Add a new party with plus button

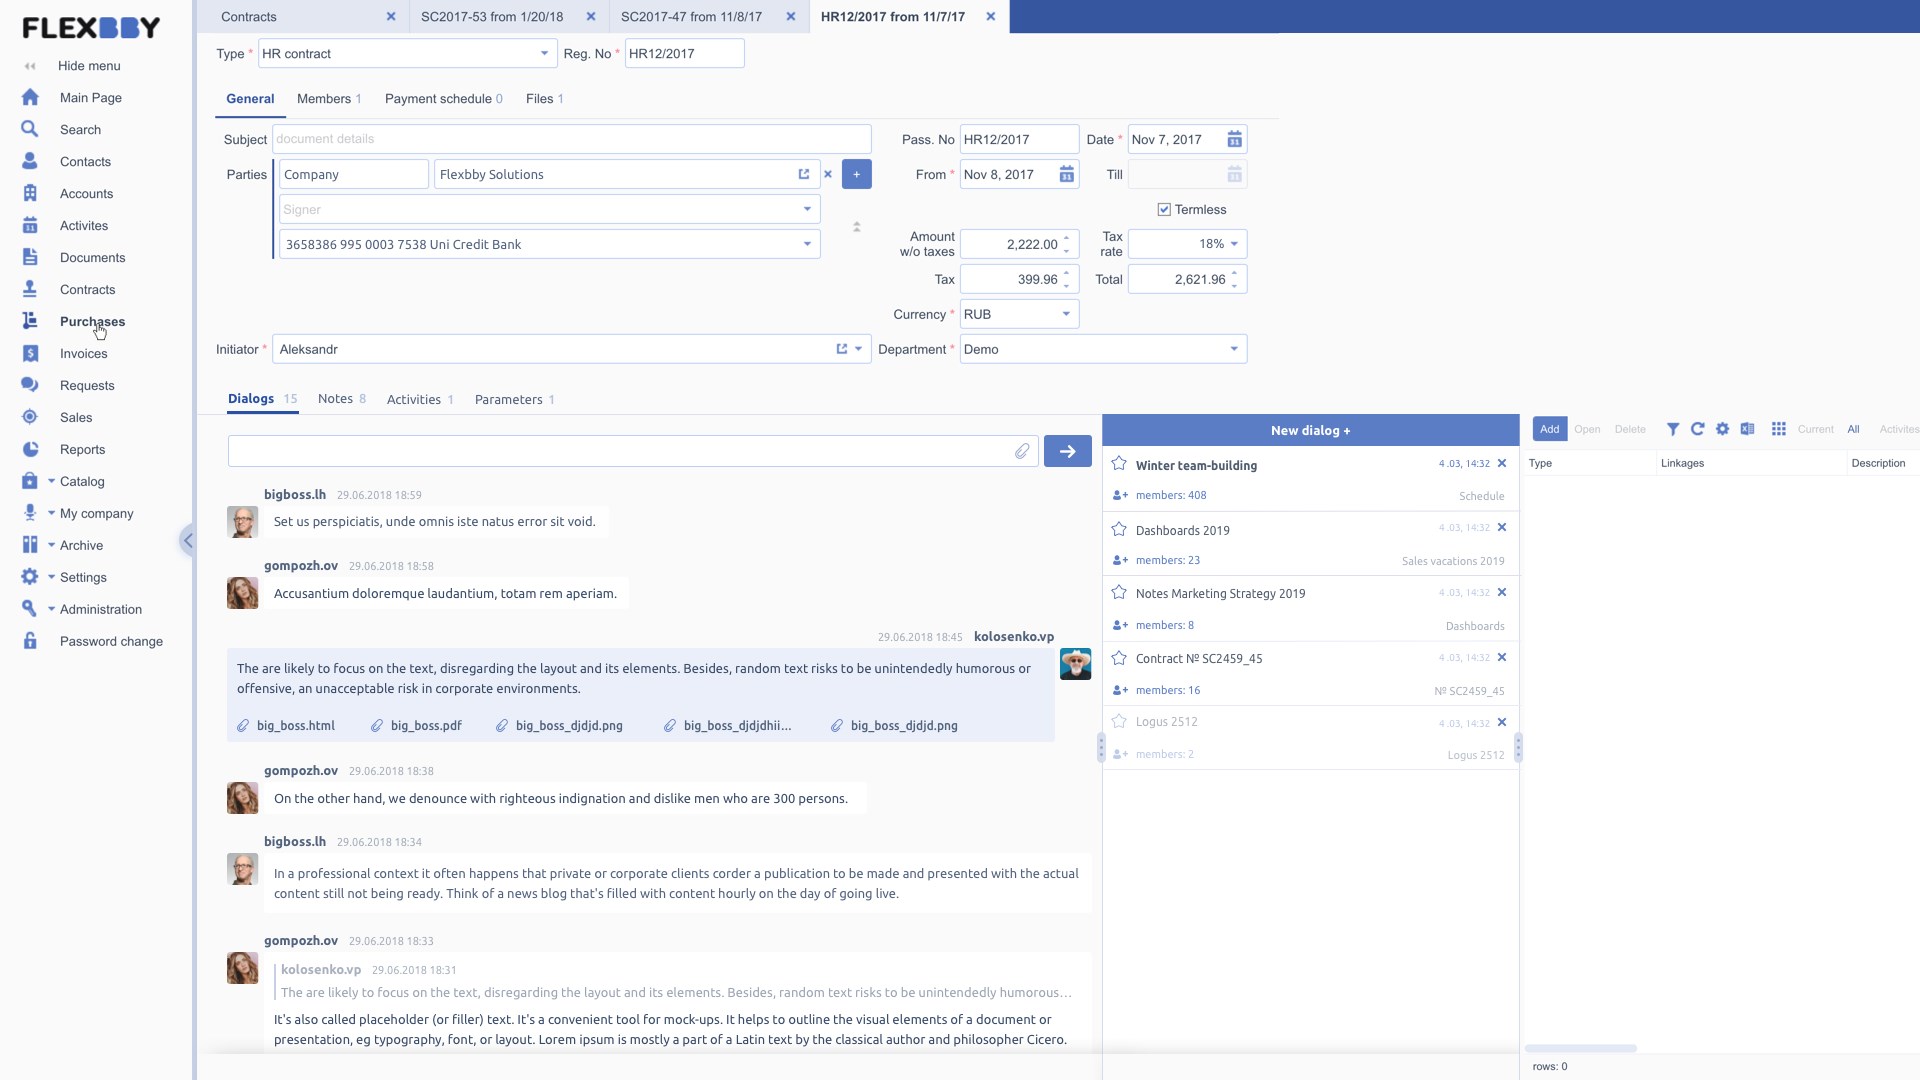pos(857,175)
